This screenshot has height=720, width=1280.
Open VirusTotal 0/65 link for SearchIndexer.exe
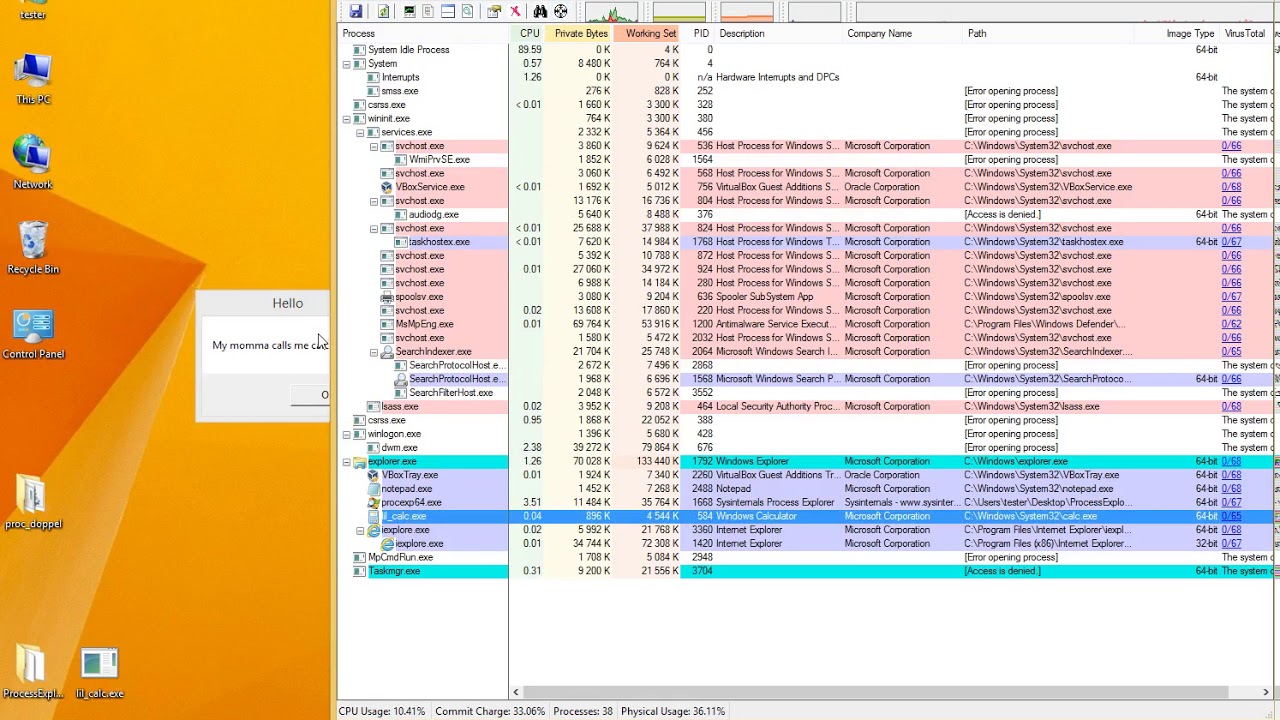pyautogui.click(x=1231, y=352)
